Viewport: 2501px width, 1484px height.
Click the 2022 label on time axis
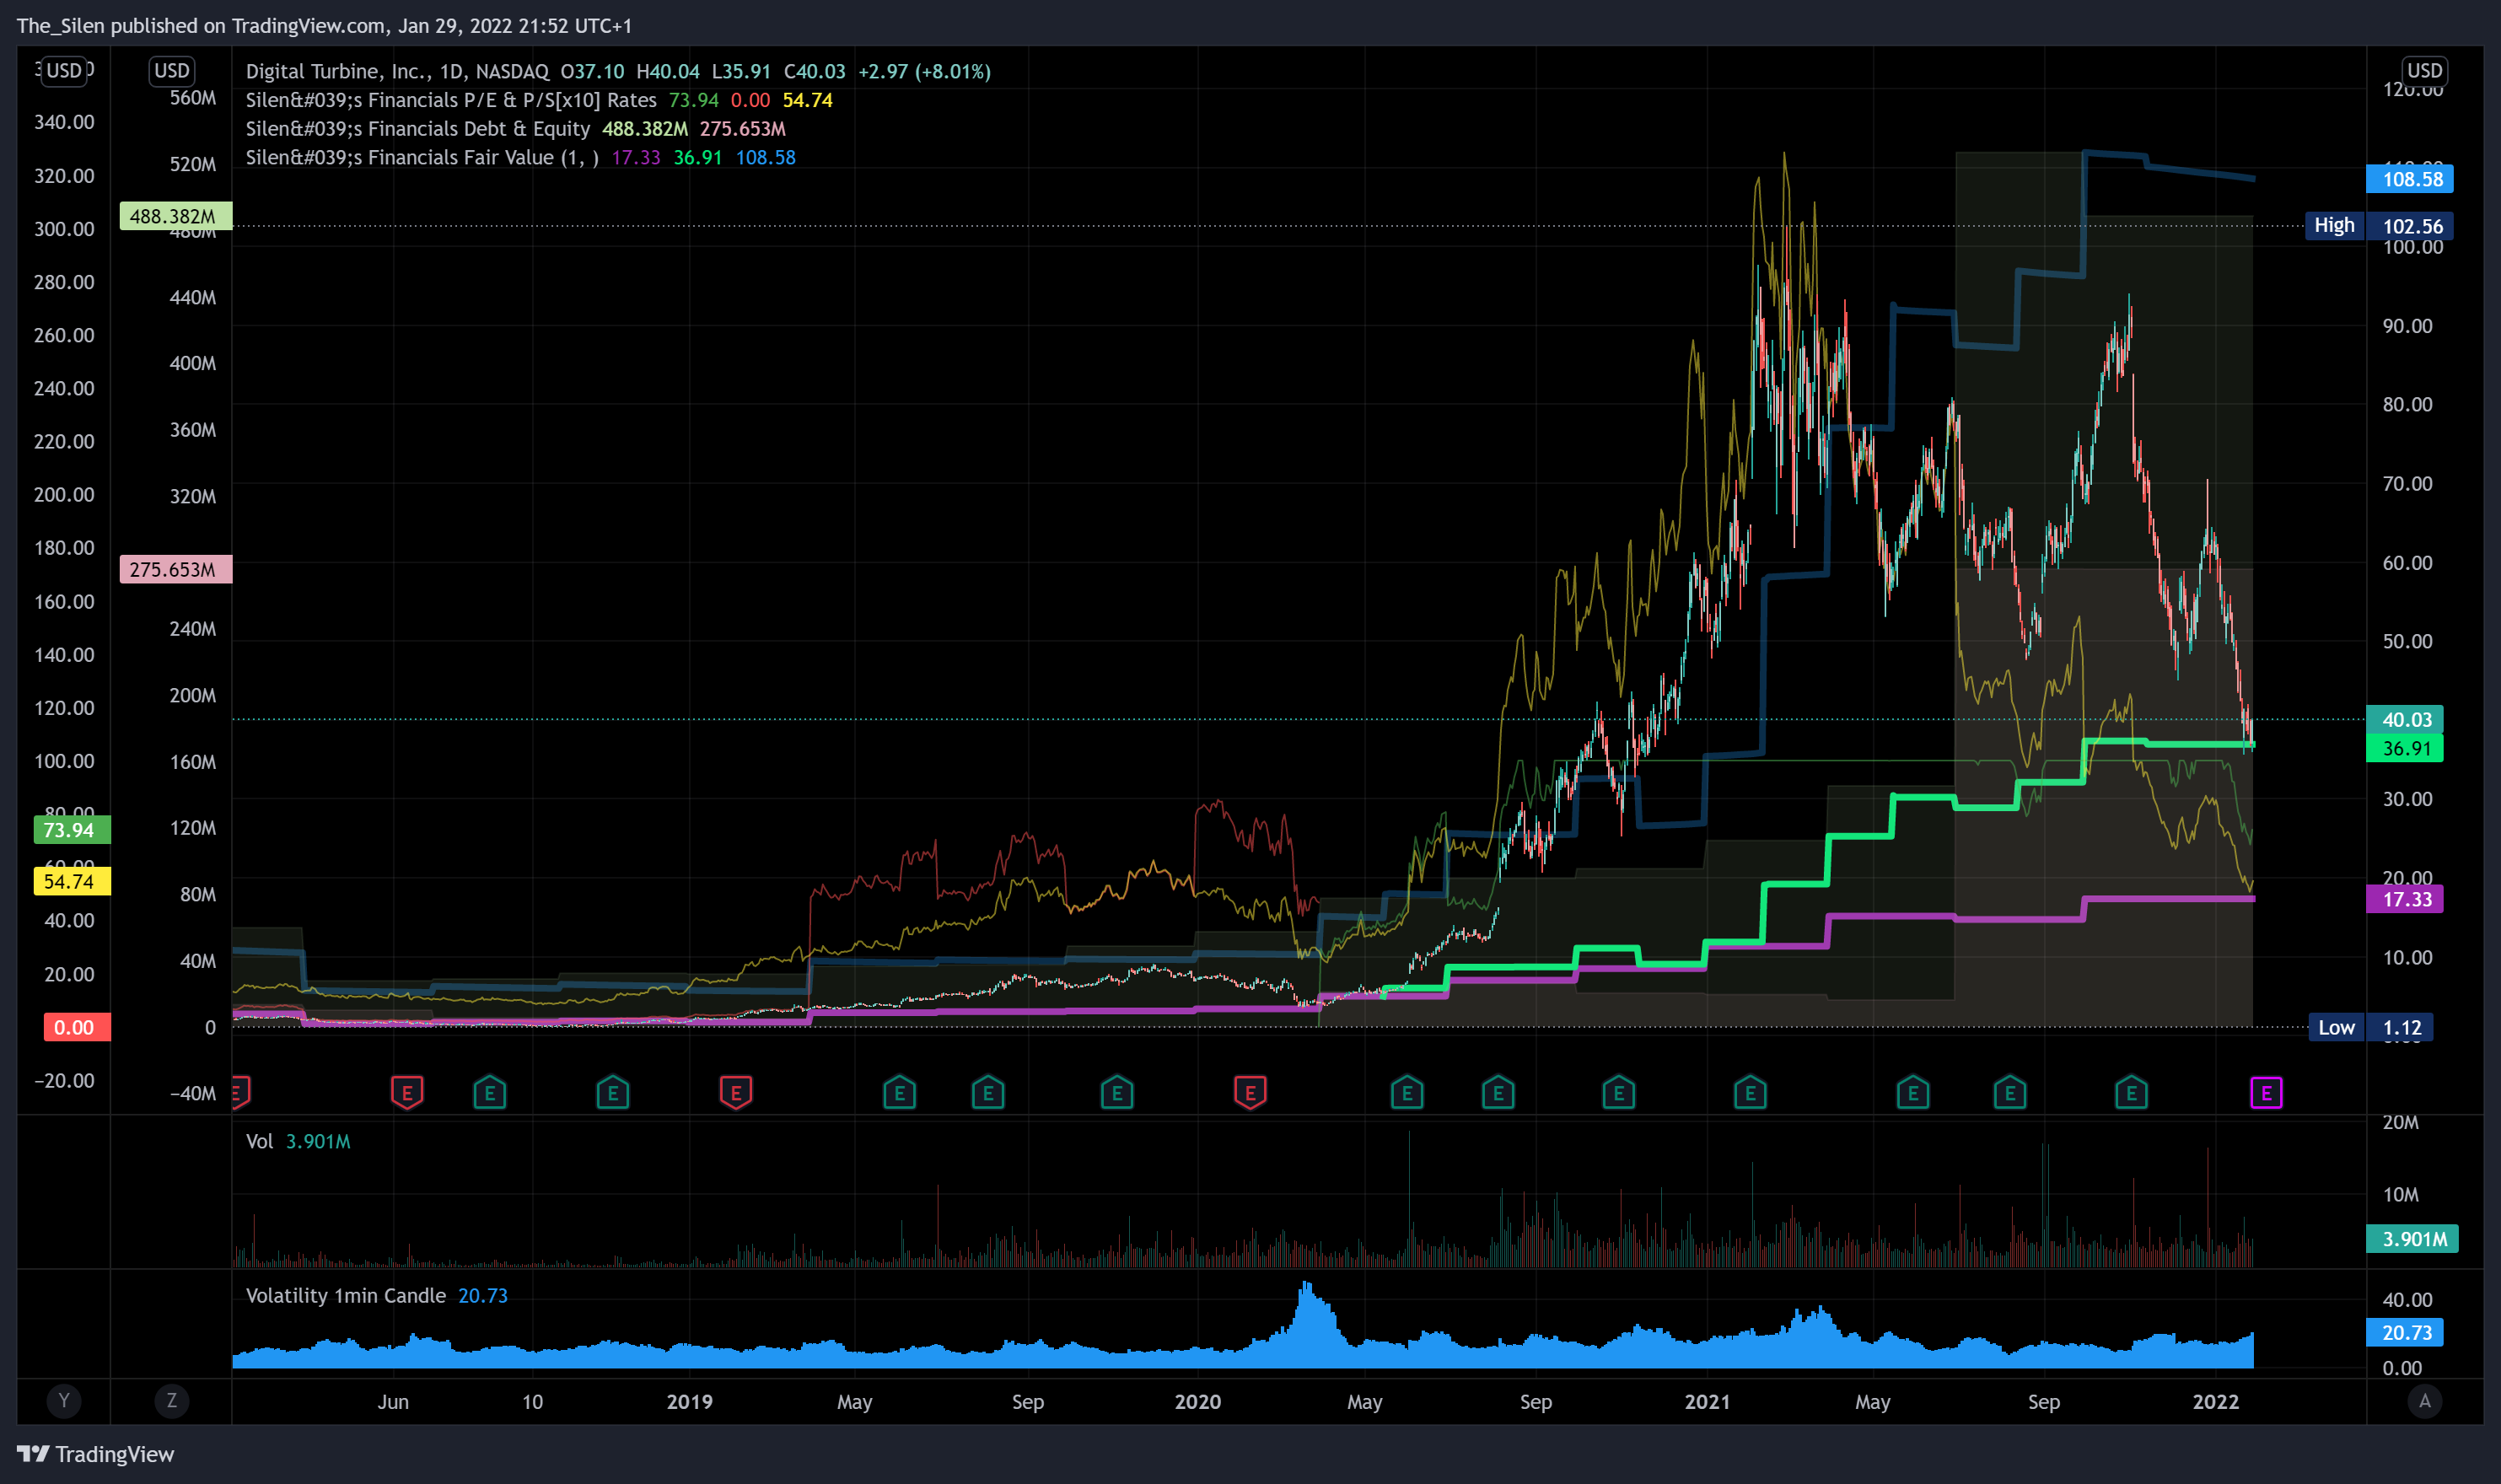click(2216, 1401)
